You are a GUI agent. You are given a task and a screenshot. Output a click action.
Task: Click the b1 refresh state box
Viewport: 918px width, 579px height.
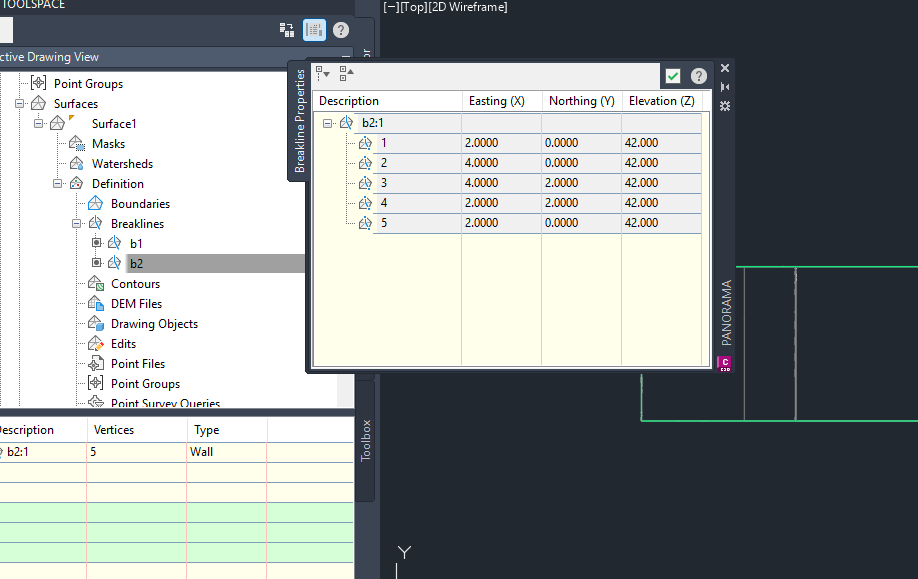(97, 242)
